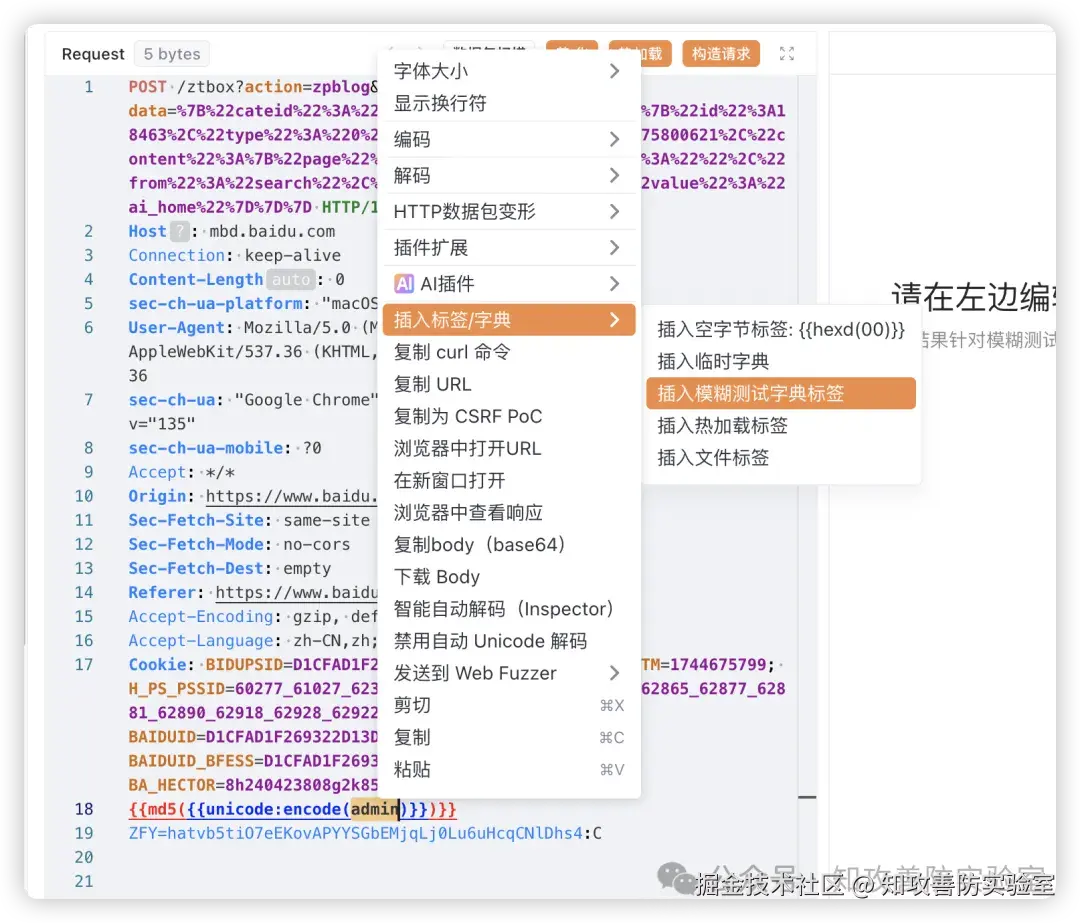1080x923 pixels.
Task: Open the 字体大小 font size submenu
Action: coord(508,71)
